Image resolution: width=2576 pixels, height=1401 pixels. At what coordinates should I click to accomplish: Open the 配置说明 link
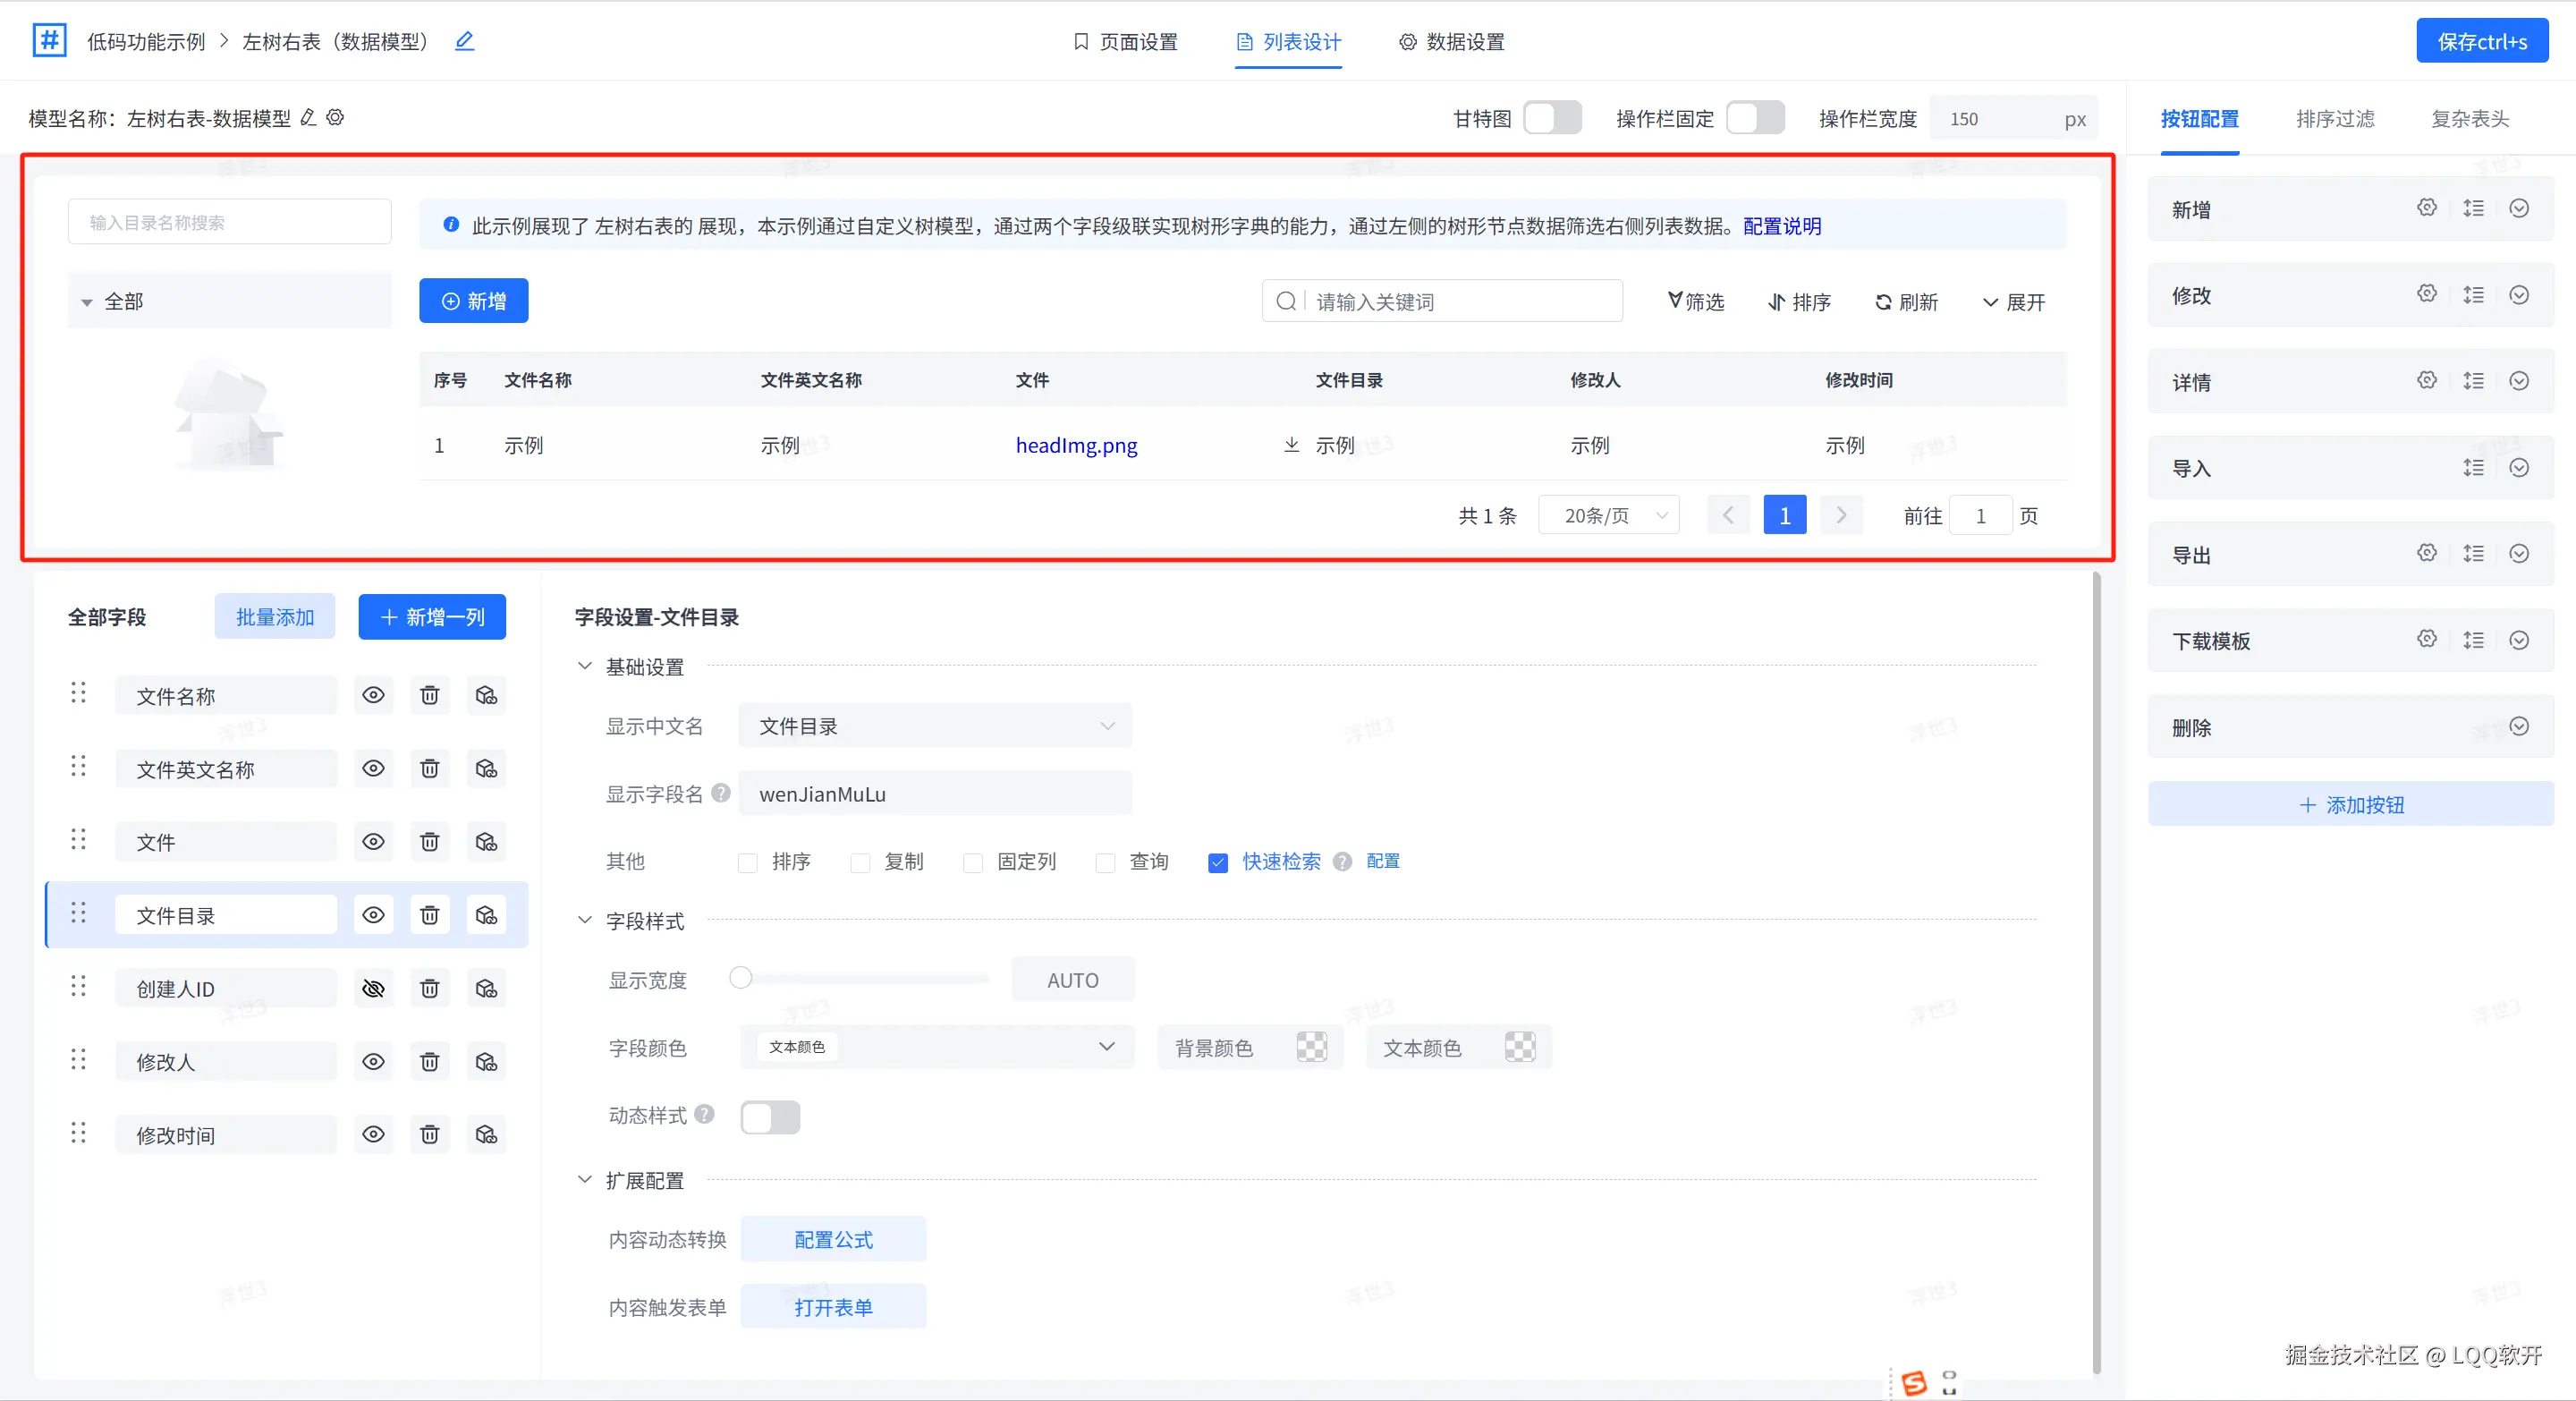tap(1781, 226)
